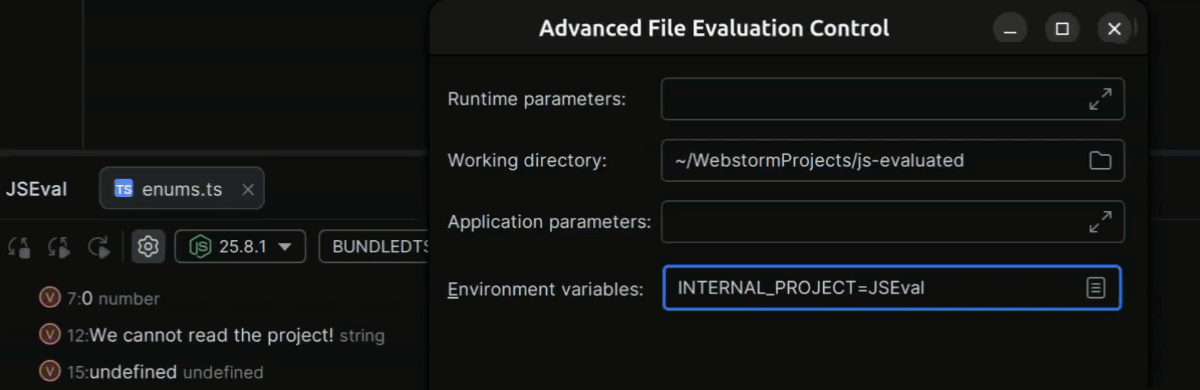This screenshot has height=390, width=1200.
Task: Click the 'Runtime parameters:' label
Action: point(537,99)
